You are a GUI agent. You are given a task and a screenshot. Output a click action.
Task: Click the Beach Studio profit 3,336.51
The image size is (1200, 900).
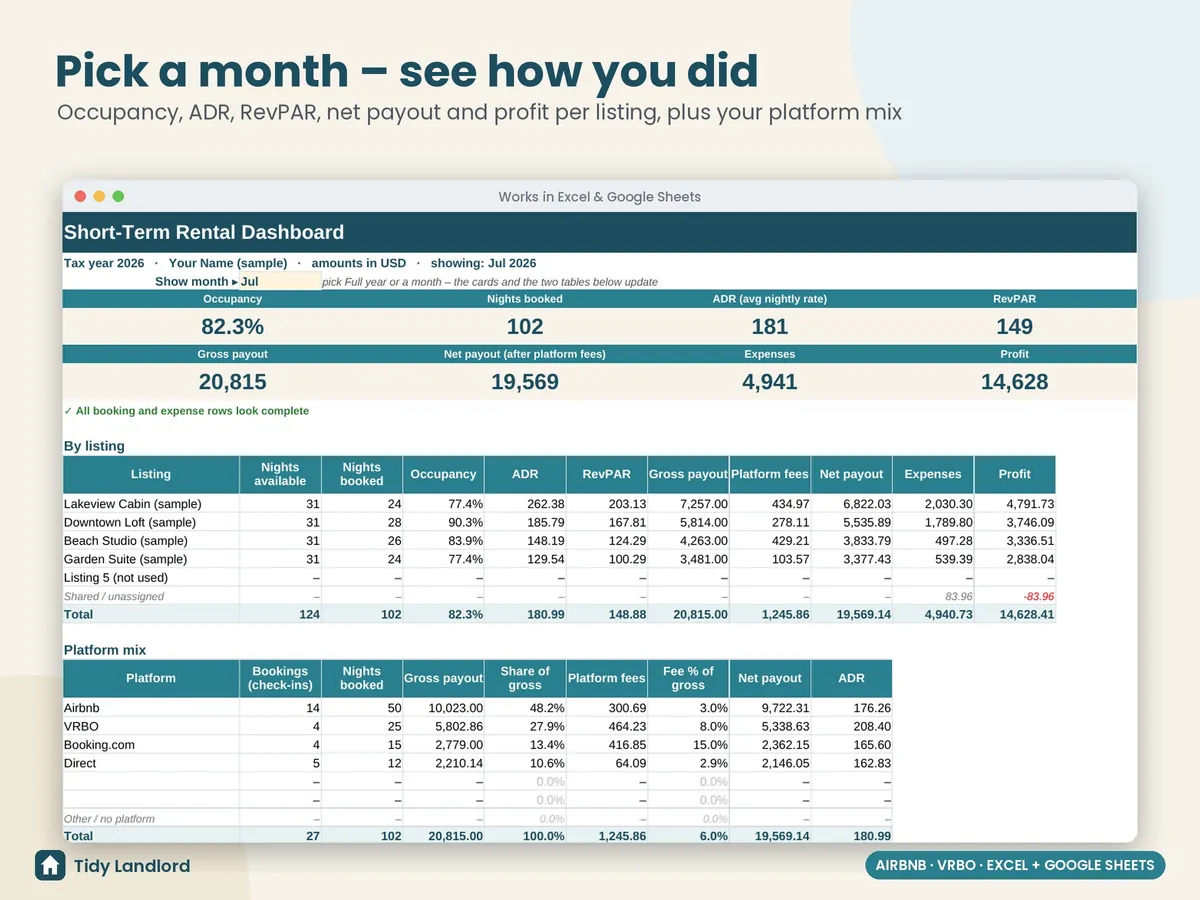pos(1030,541)
